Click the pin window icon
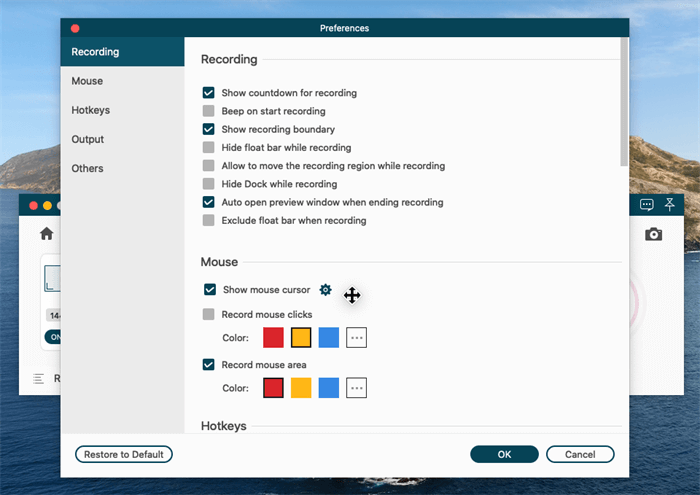Screen dimensions: 700x495 tap(670, 204)
